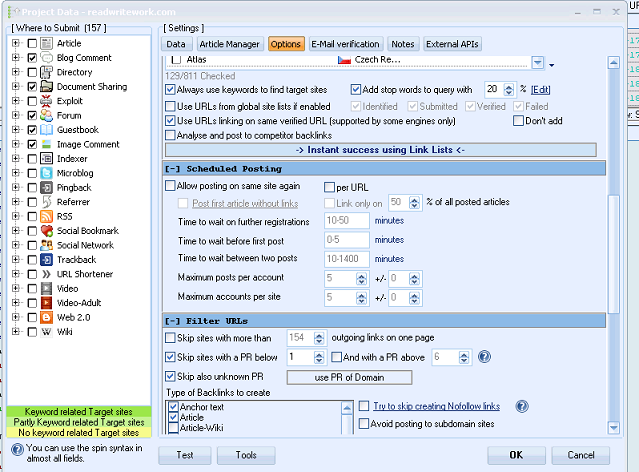
Task: Confirm with the OK button
Action: coord(516,455)
